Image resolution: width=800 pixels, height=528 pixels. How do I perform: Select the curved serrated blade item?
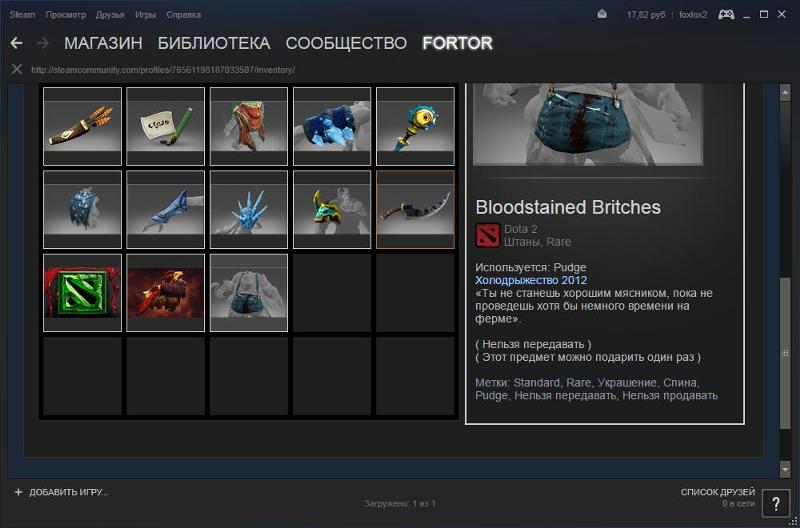coord(415,209)
